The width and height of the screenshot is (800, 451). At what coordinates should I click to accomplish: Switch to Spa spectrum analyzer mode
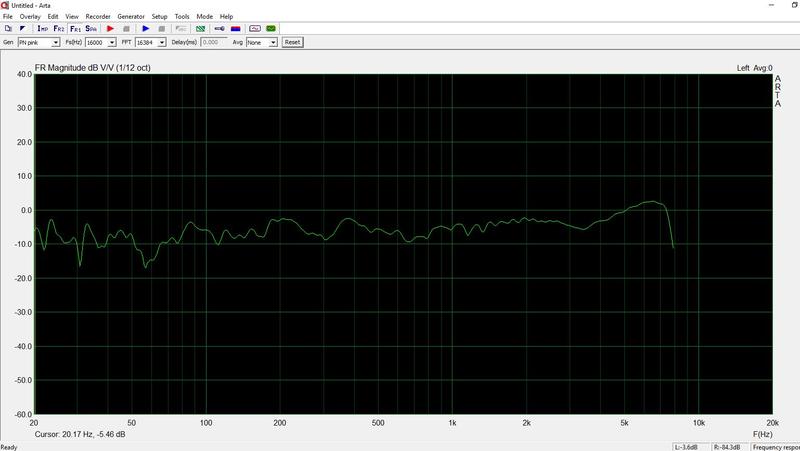[x=91, y=29]
